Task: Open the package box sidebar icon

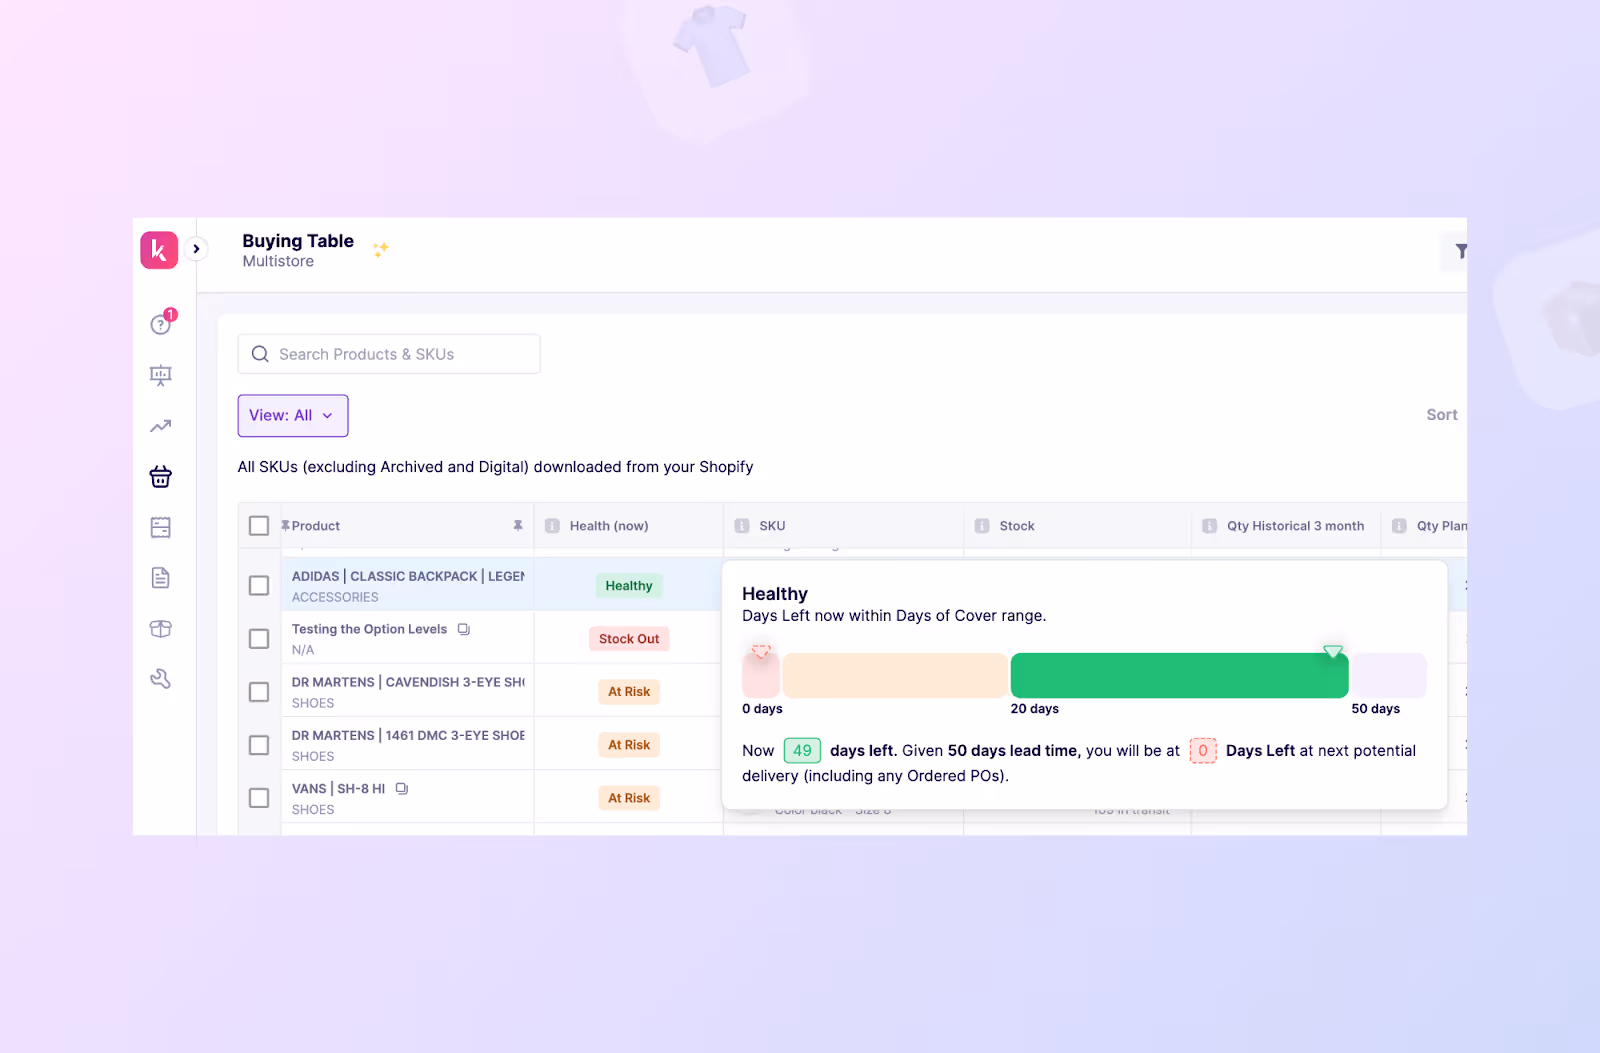Action: (x=161, y=629)
